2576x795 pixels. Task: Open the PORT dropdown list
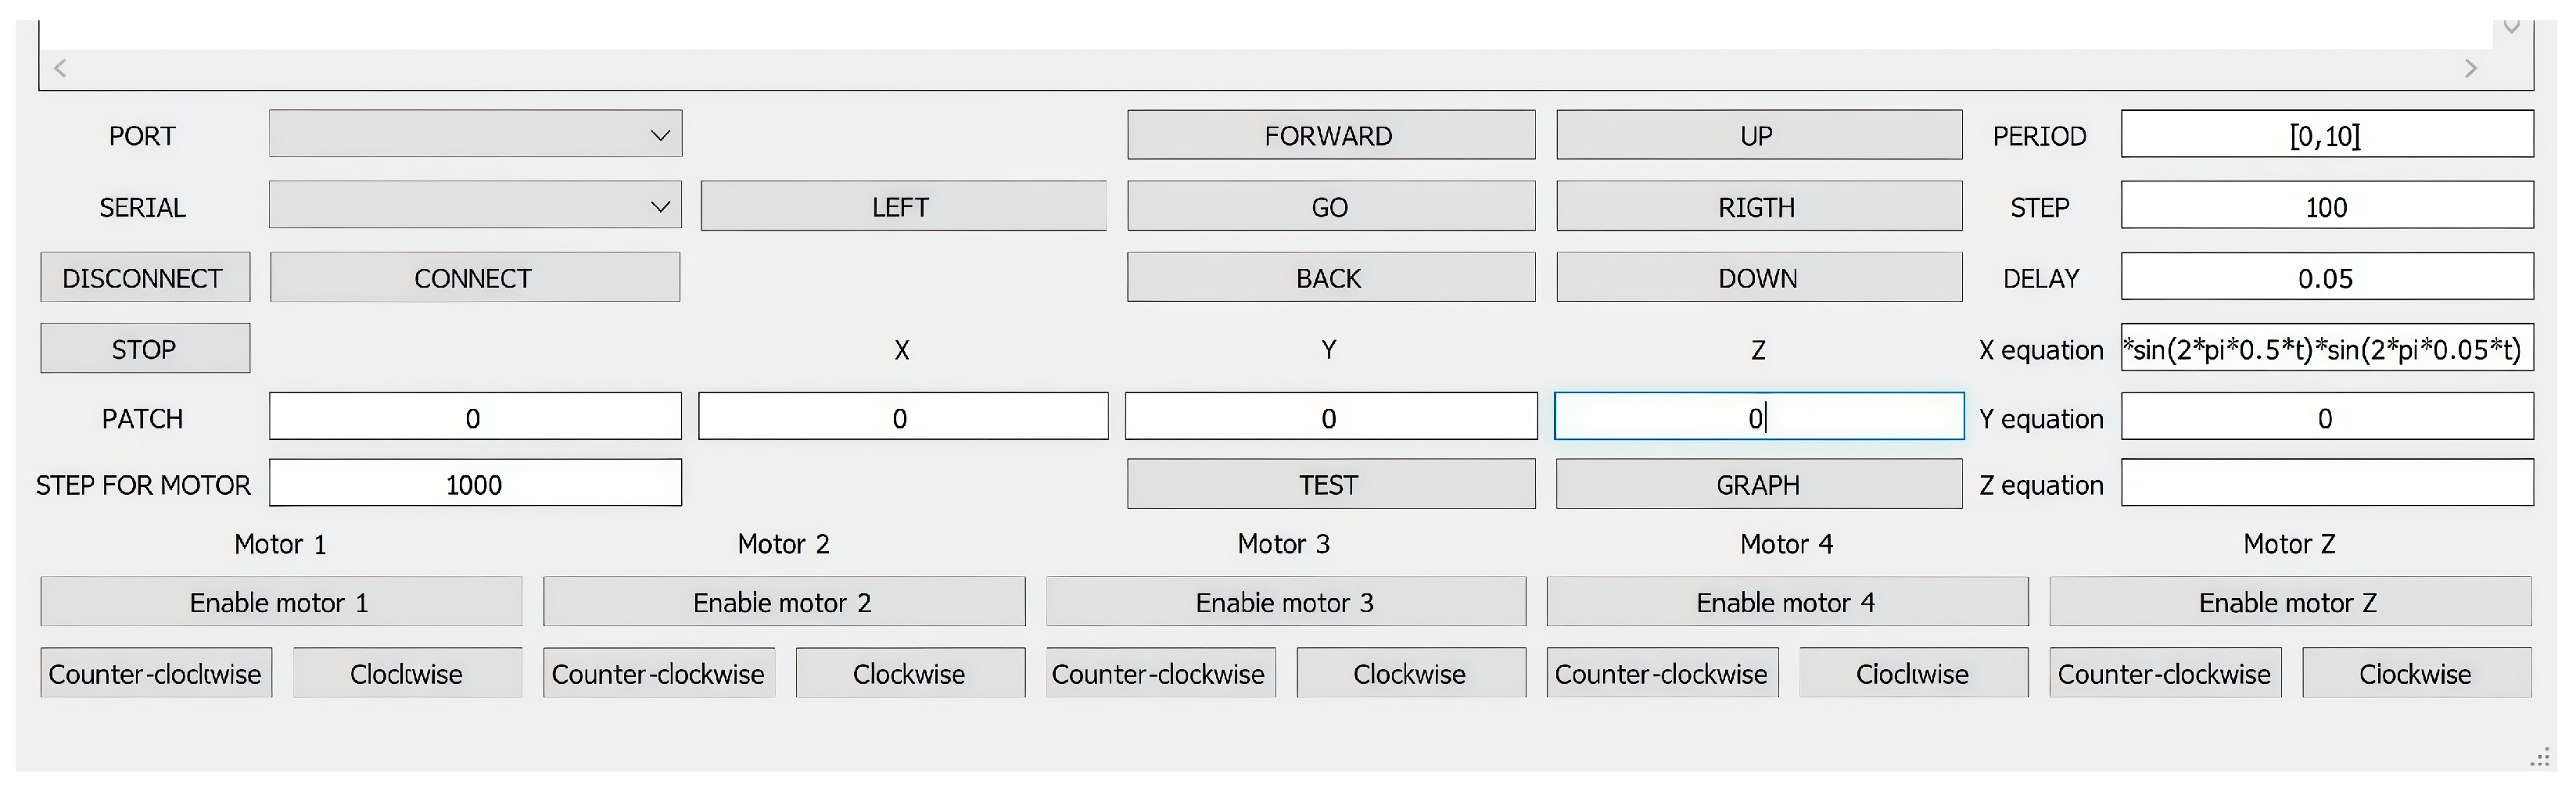click(x=475, y=134)
